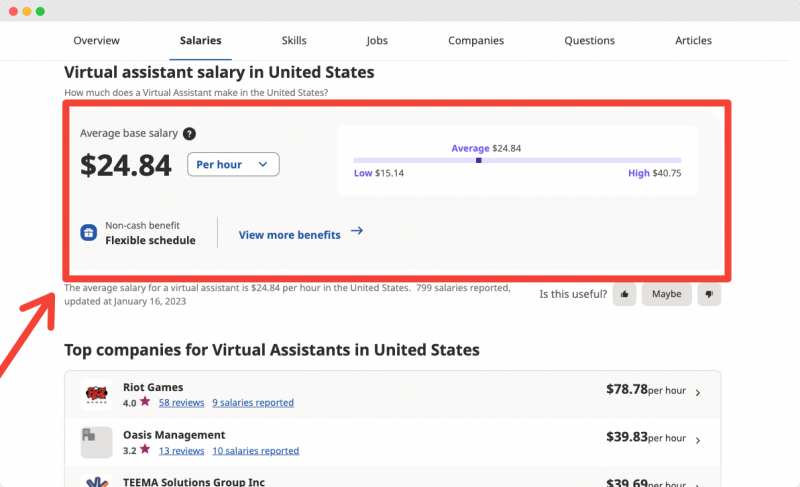The width and height of the screenshot is (800, 487).
Task: Select the Salaries tab
Action: tap(201, 40)
